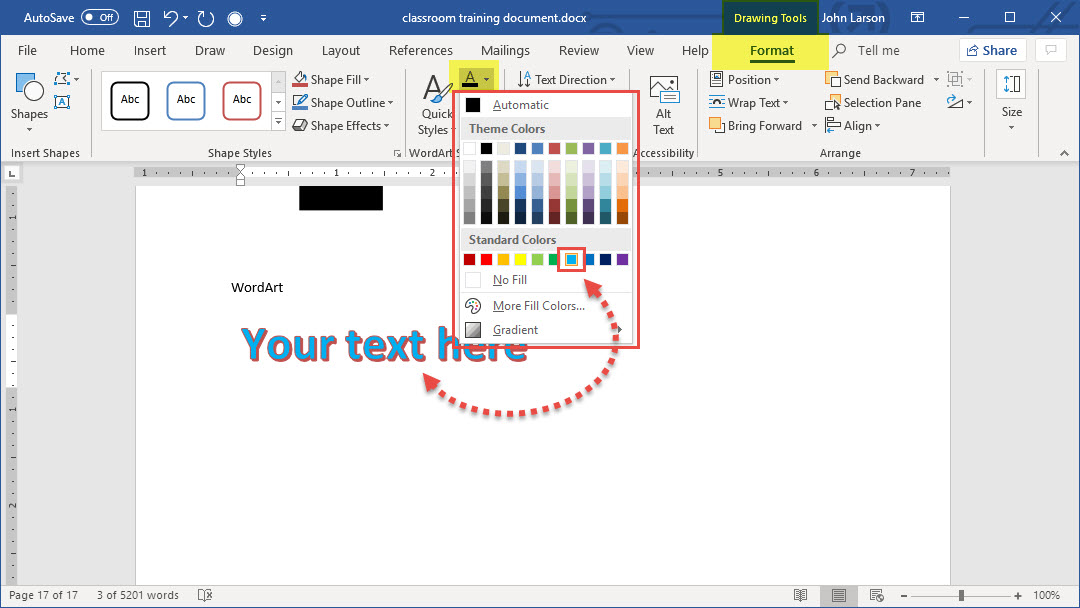Image resolution: width=1080 pixels, height=608 pixels.
Task: Choose the Automatic color option
Action: [x=520, y=105]
